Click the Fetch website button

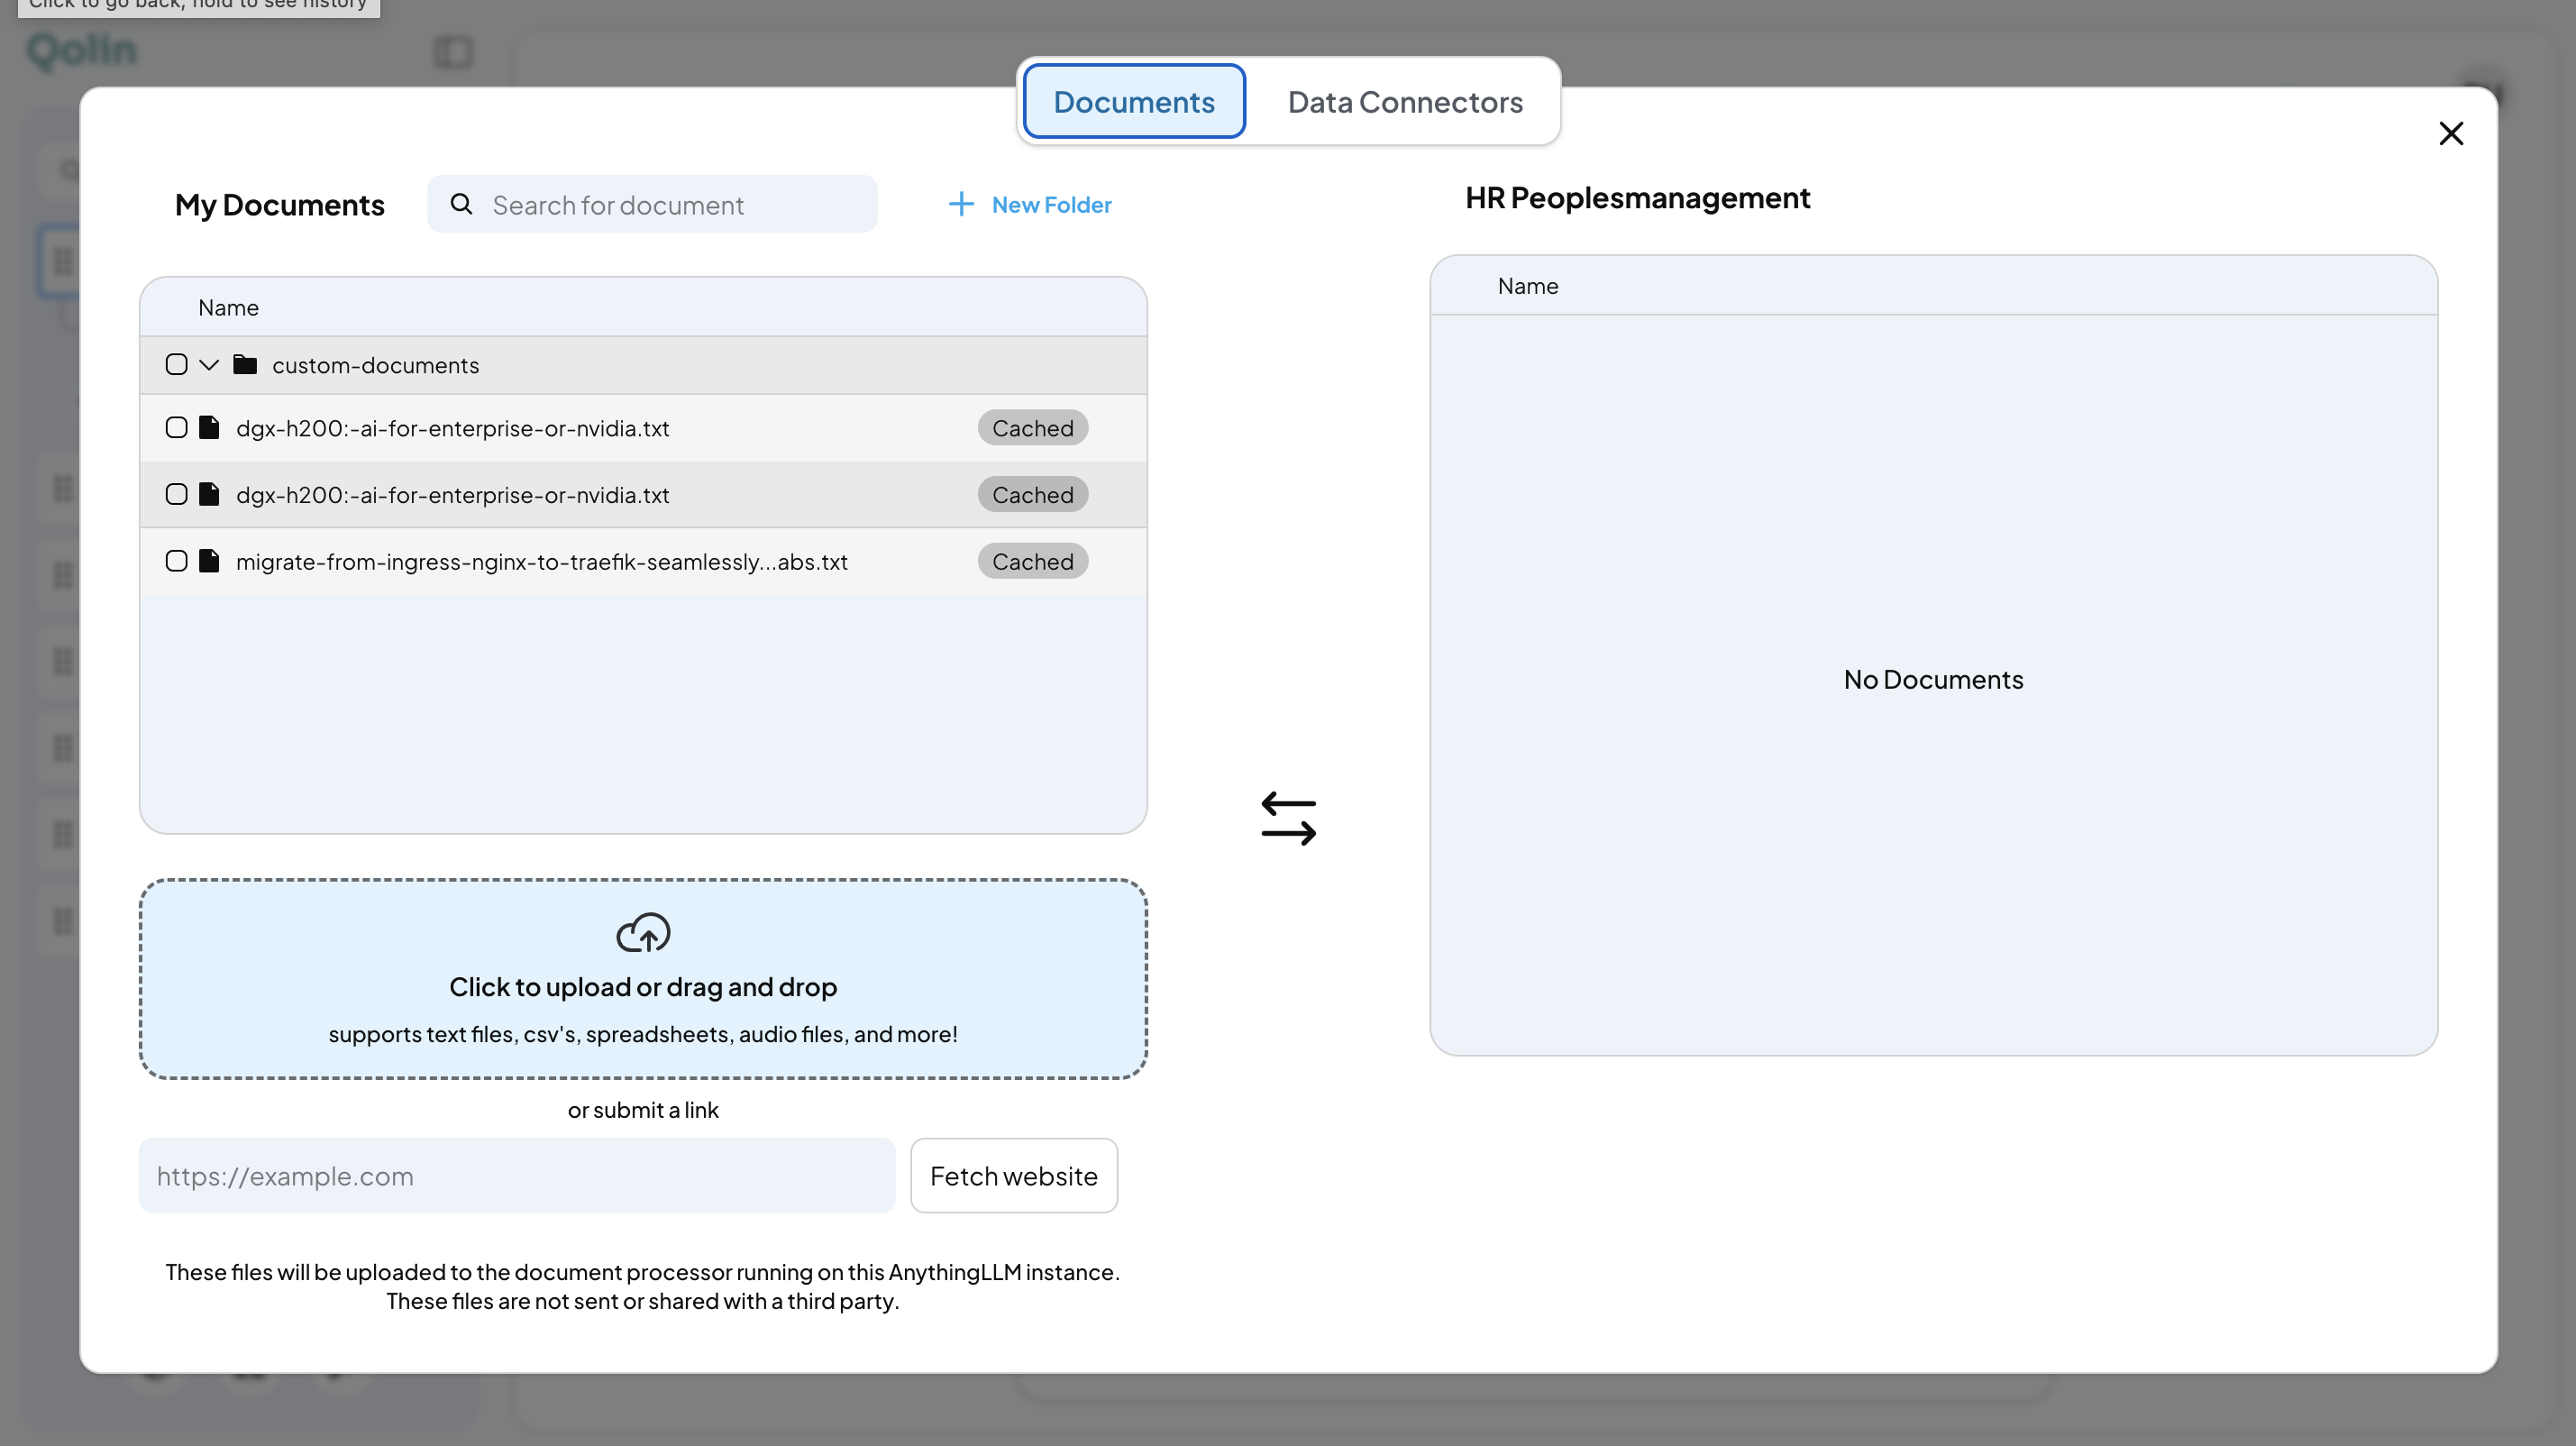(x=1013, y=1175)
